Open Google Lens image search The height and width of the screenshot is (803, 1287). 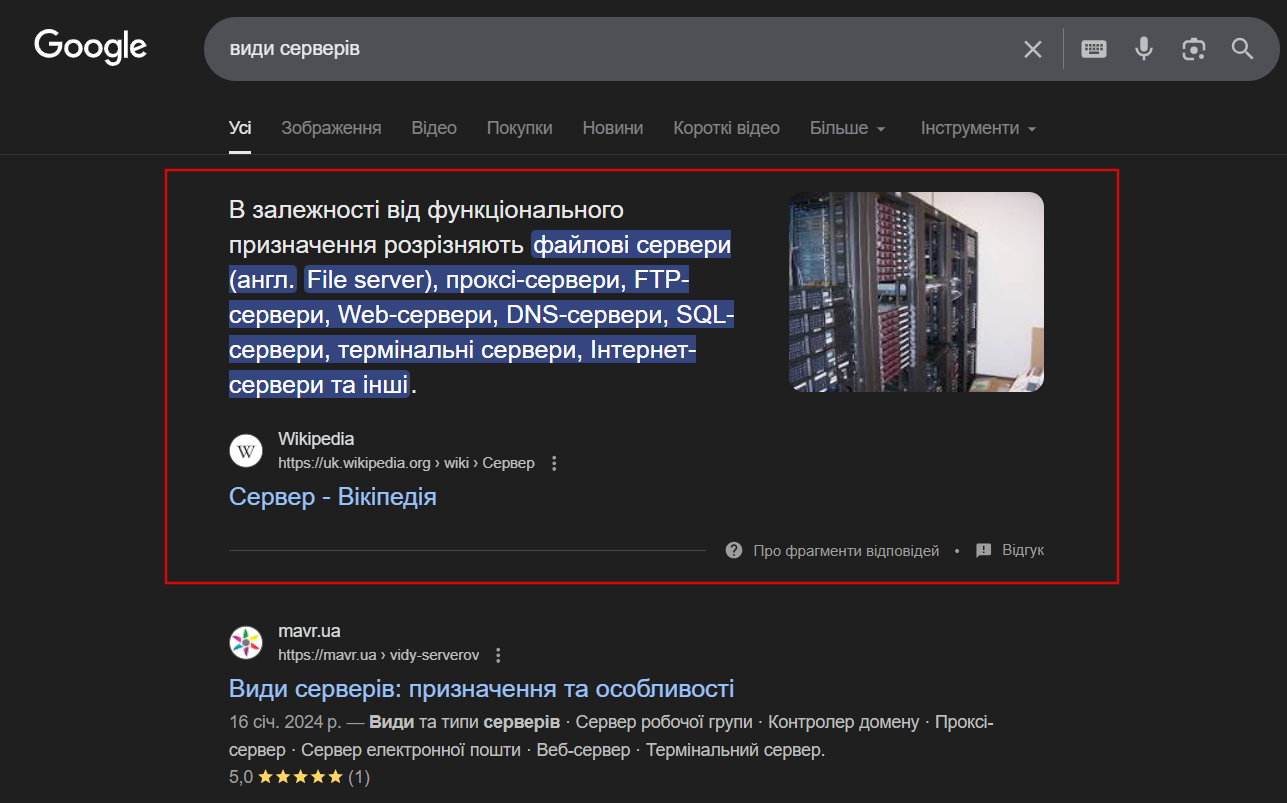pyautogui.click(x=1193, y=48)
